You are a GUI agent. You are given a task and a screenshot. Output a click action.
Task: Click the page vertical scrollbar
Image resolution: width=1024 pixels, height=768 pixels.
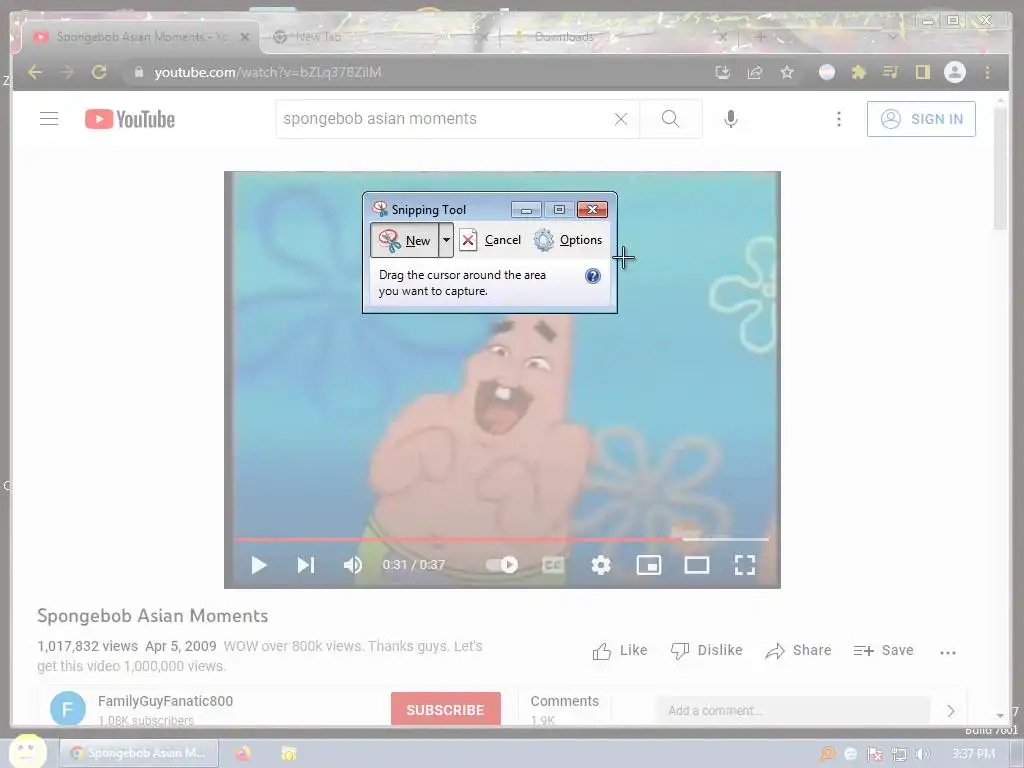(x=1000, y=168)
